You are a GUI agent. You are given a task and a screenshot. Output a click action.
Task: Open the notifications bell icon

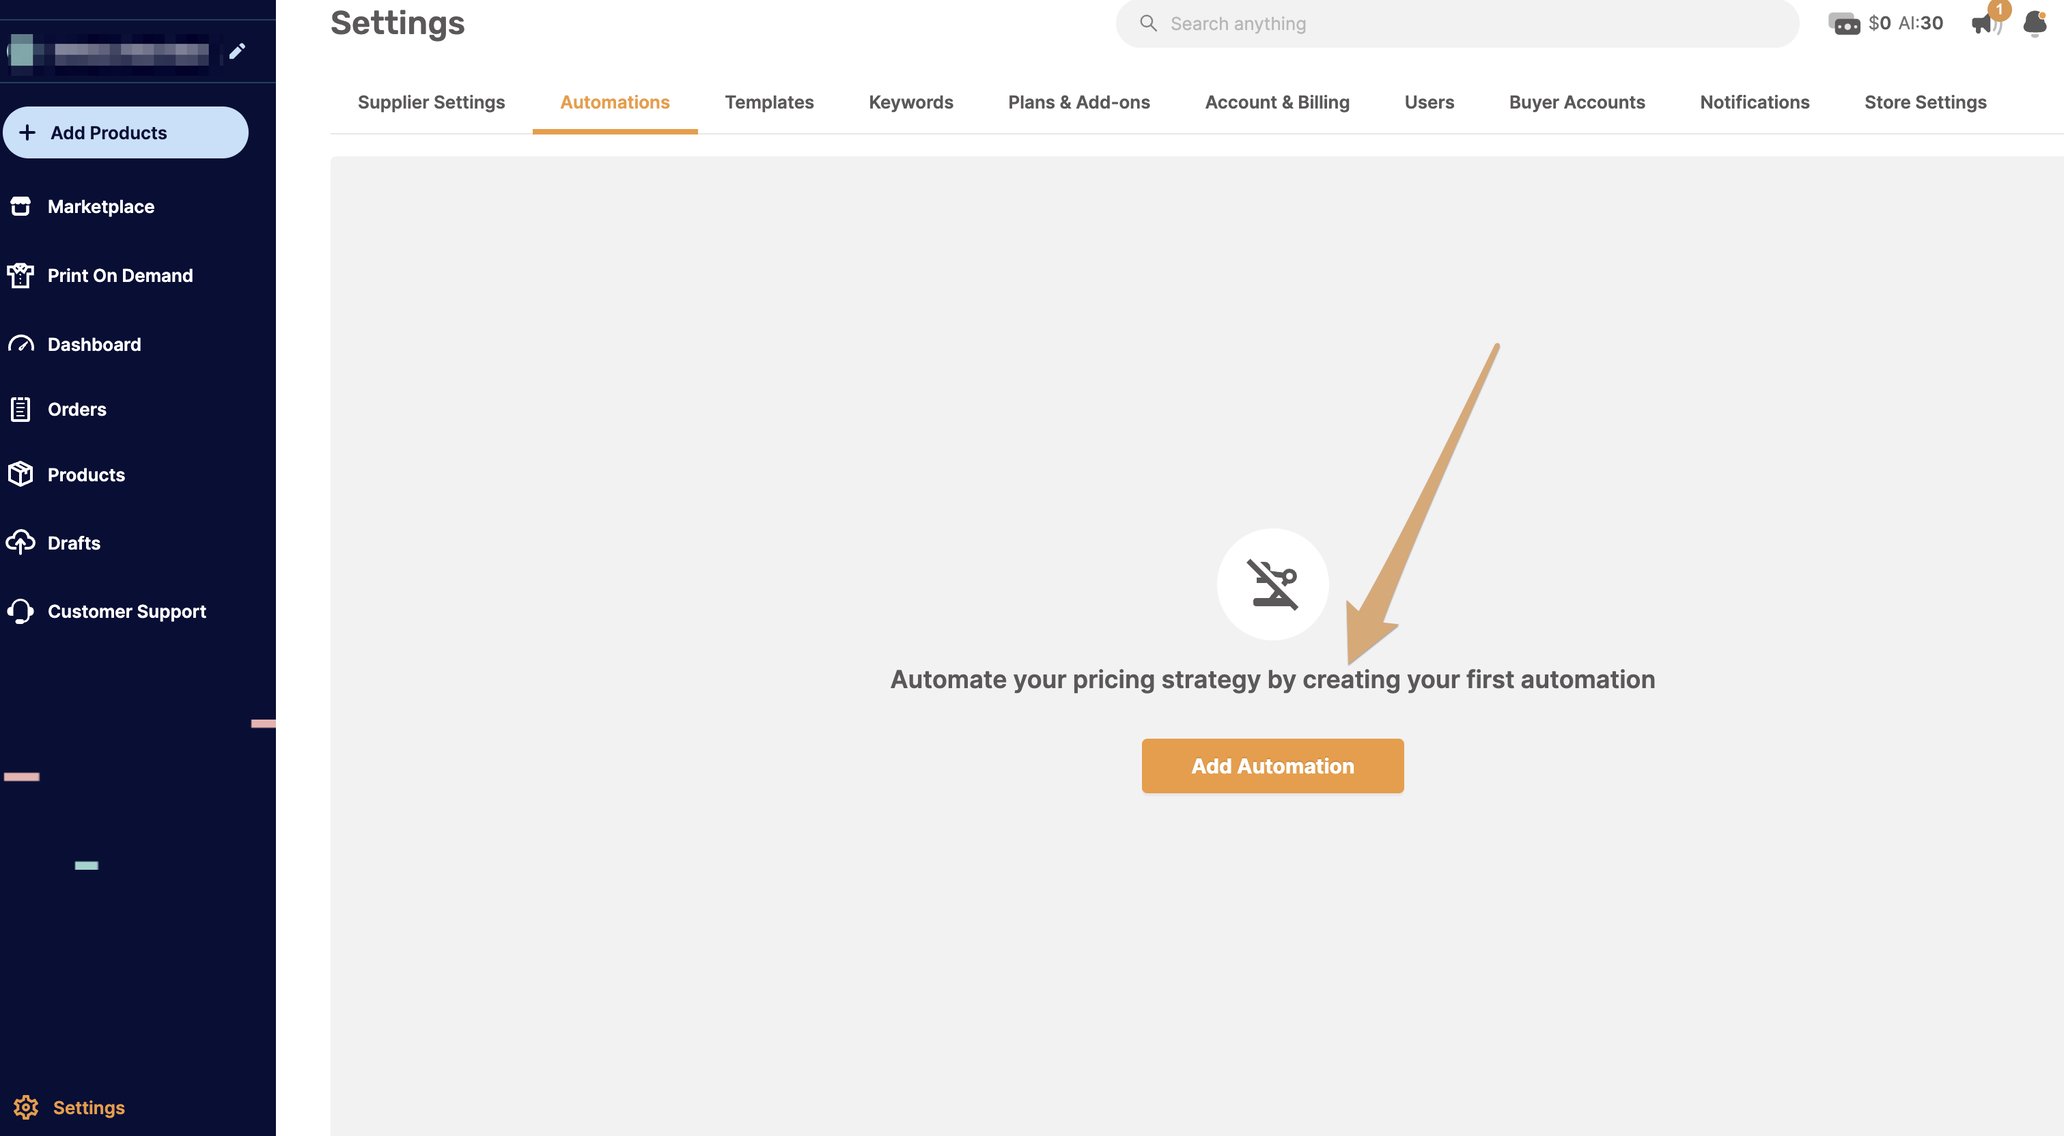coord(2034,23)
